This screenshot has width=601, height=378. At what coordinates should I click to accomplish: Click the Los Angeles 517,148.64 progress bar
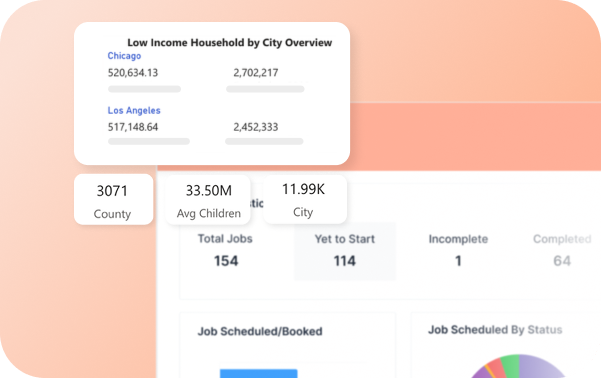149,141
